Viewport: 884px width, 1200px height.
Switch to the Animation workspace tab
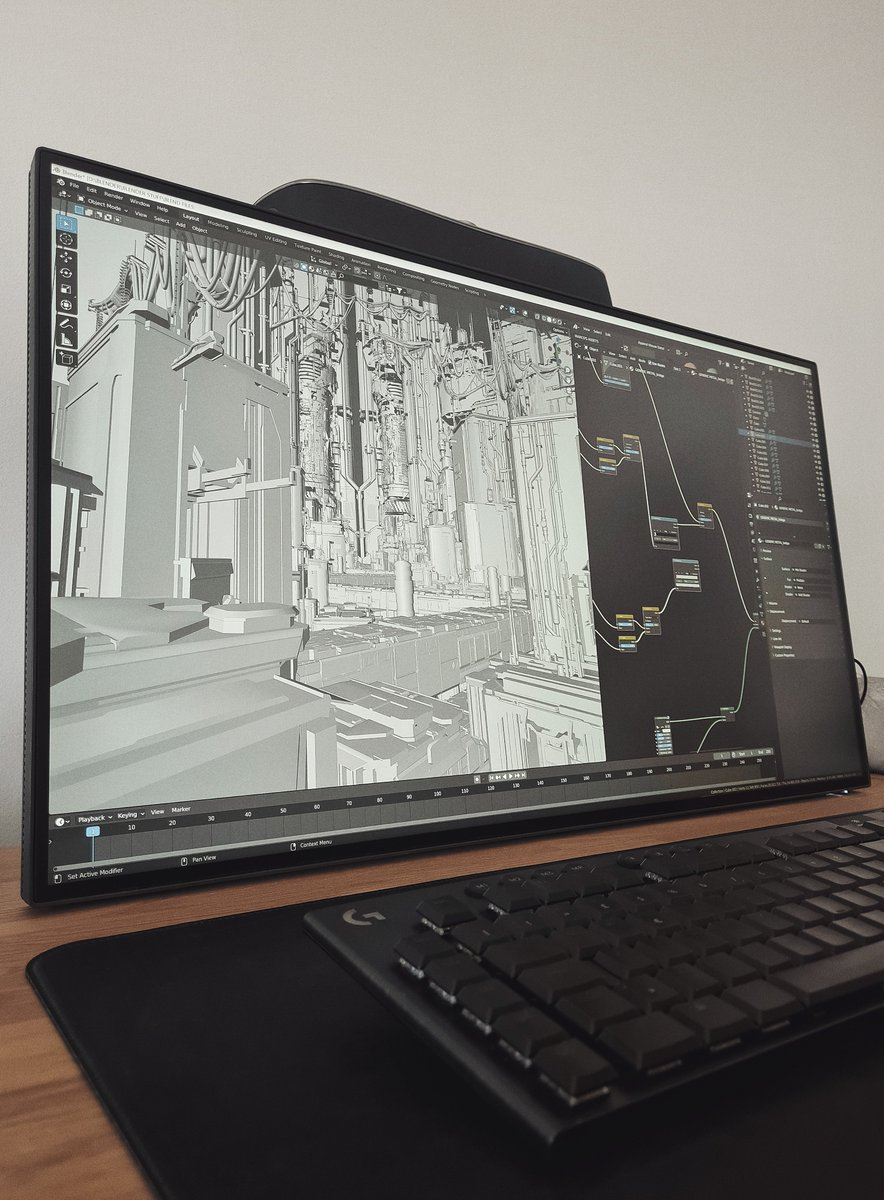point(361,263)
